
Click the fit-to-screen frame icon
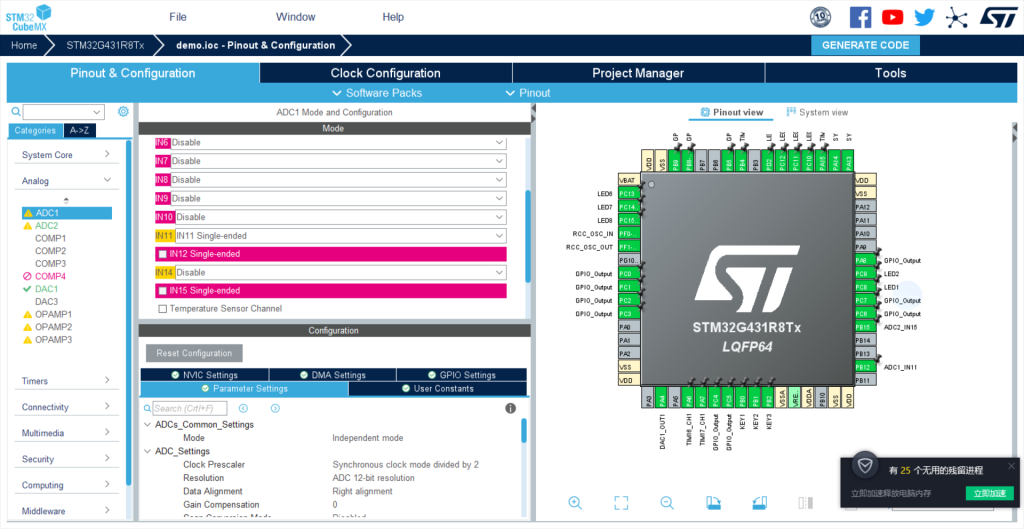click(x=621, y=502)
